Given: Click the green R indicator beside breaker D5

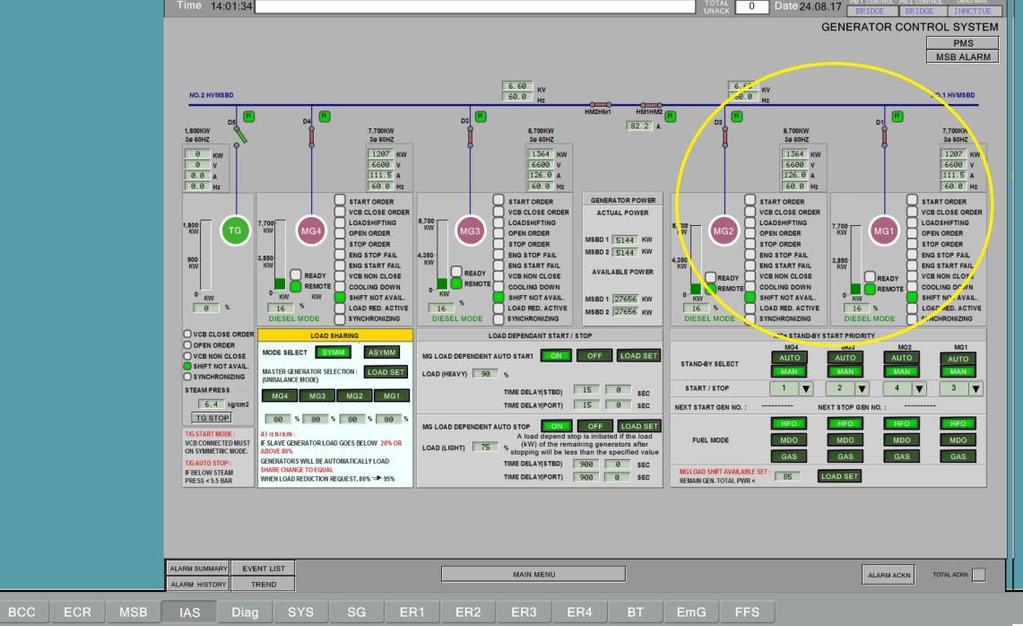Looking at the screenshot, I should (249, 116).
